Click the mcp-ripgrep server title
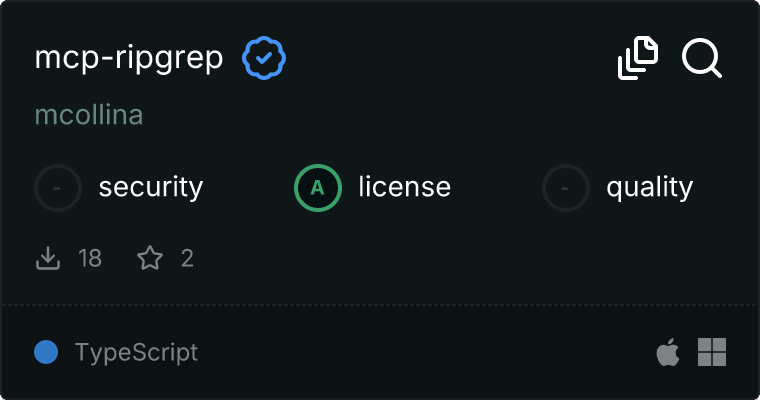The width and height of the screenshot is (760, 400). [x=129, y=59]
